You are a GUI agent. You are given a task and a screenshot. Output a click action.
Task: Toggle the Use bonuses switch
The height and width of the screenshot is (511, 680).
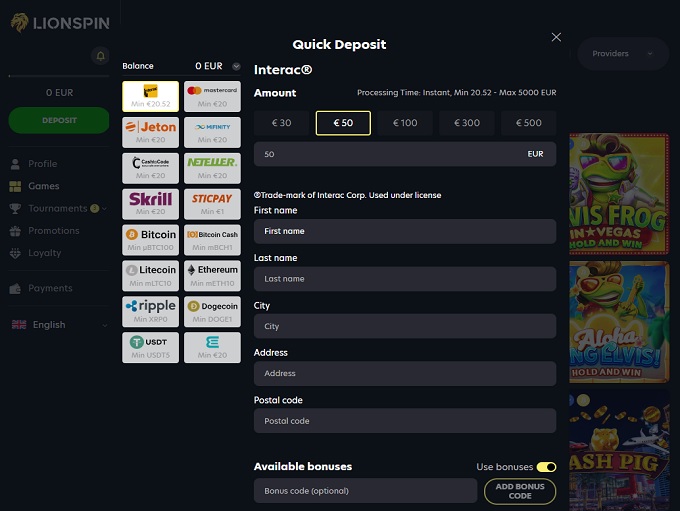click(x=546, y=467)
